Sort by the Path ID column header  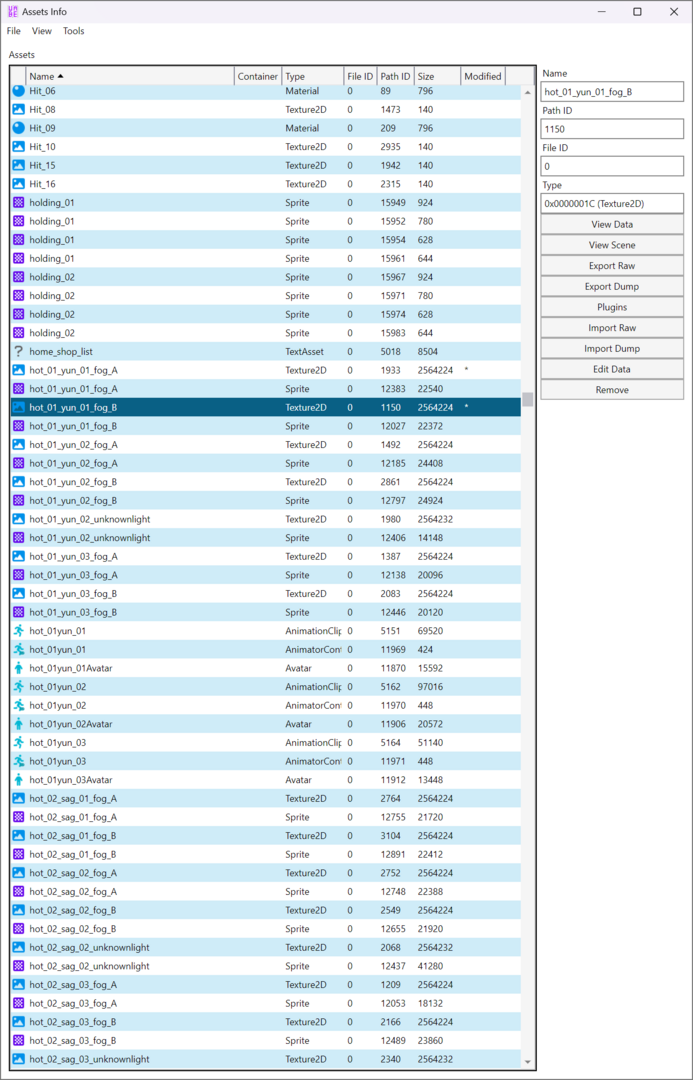pyautogui.click(x=395, y=76)
